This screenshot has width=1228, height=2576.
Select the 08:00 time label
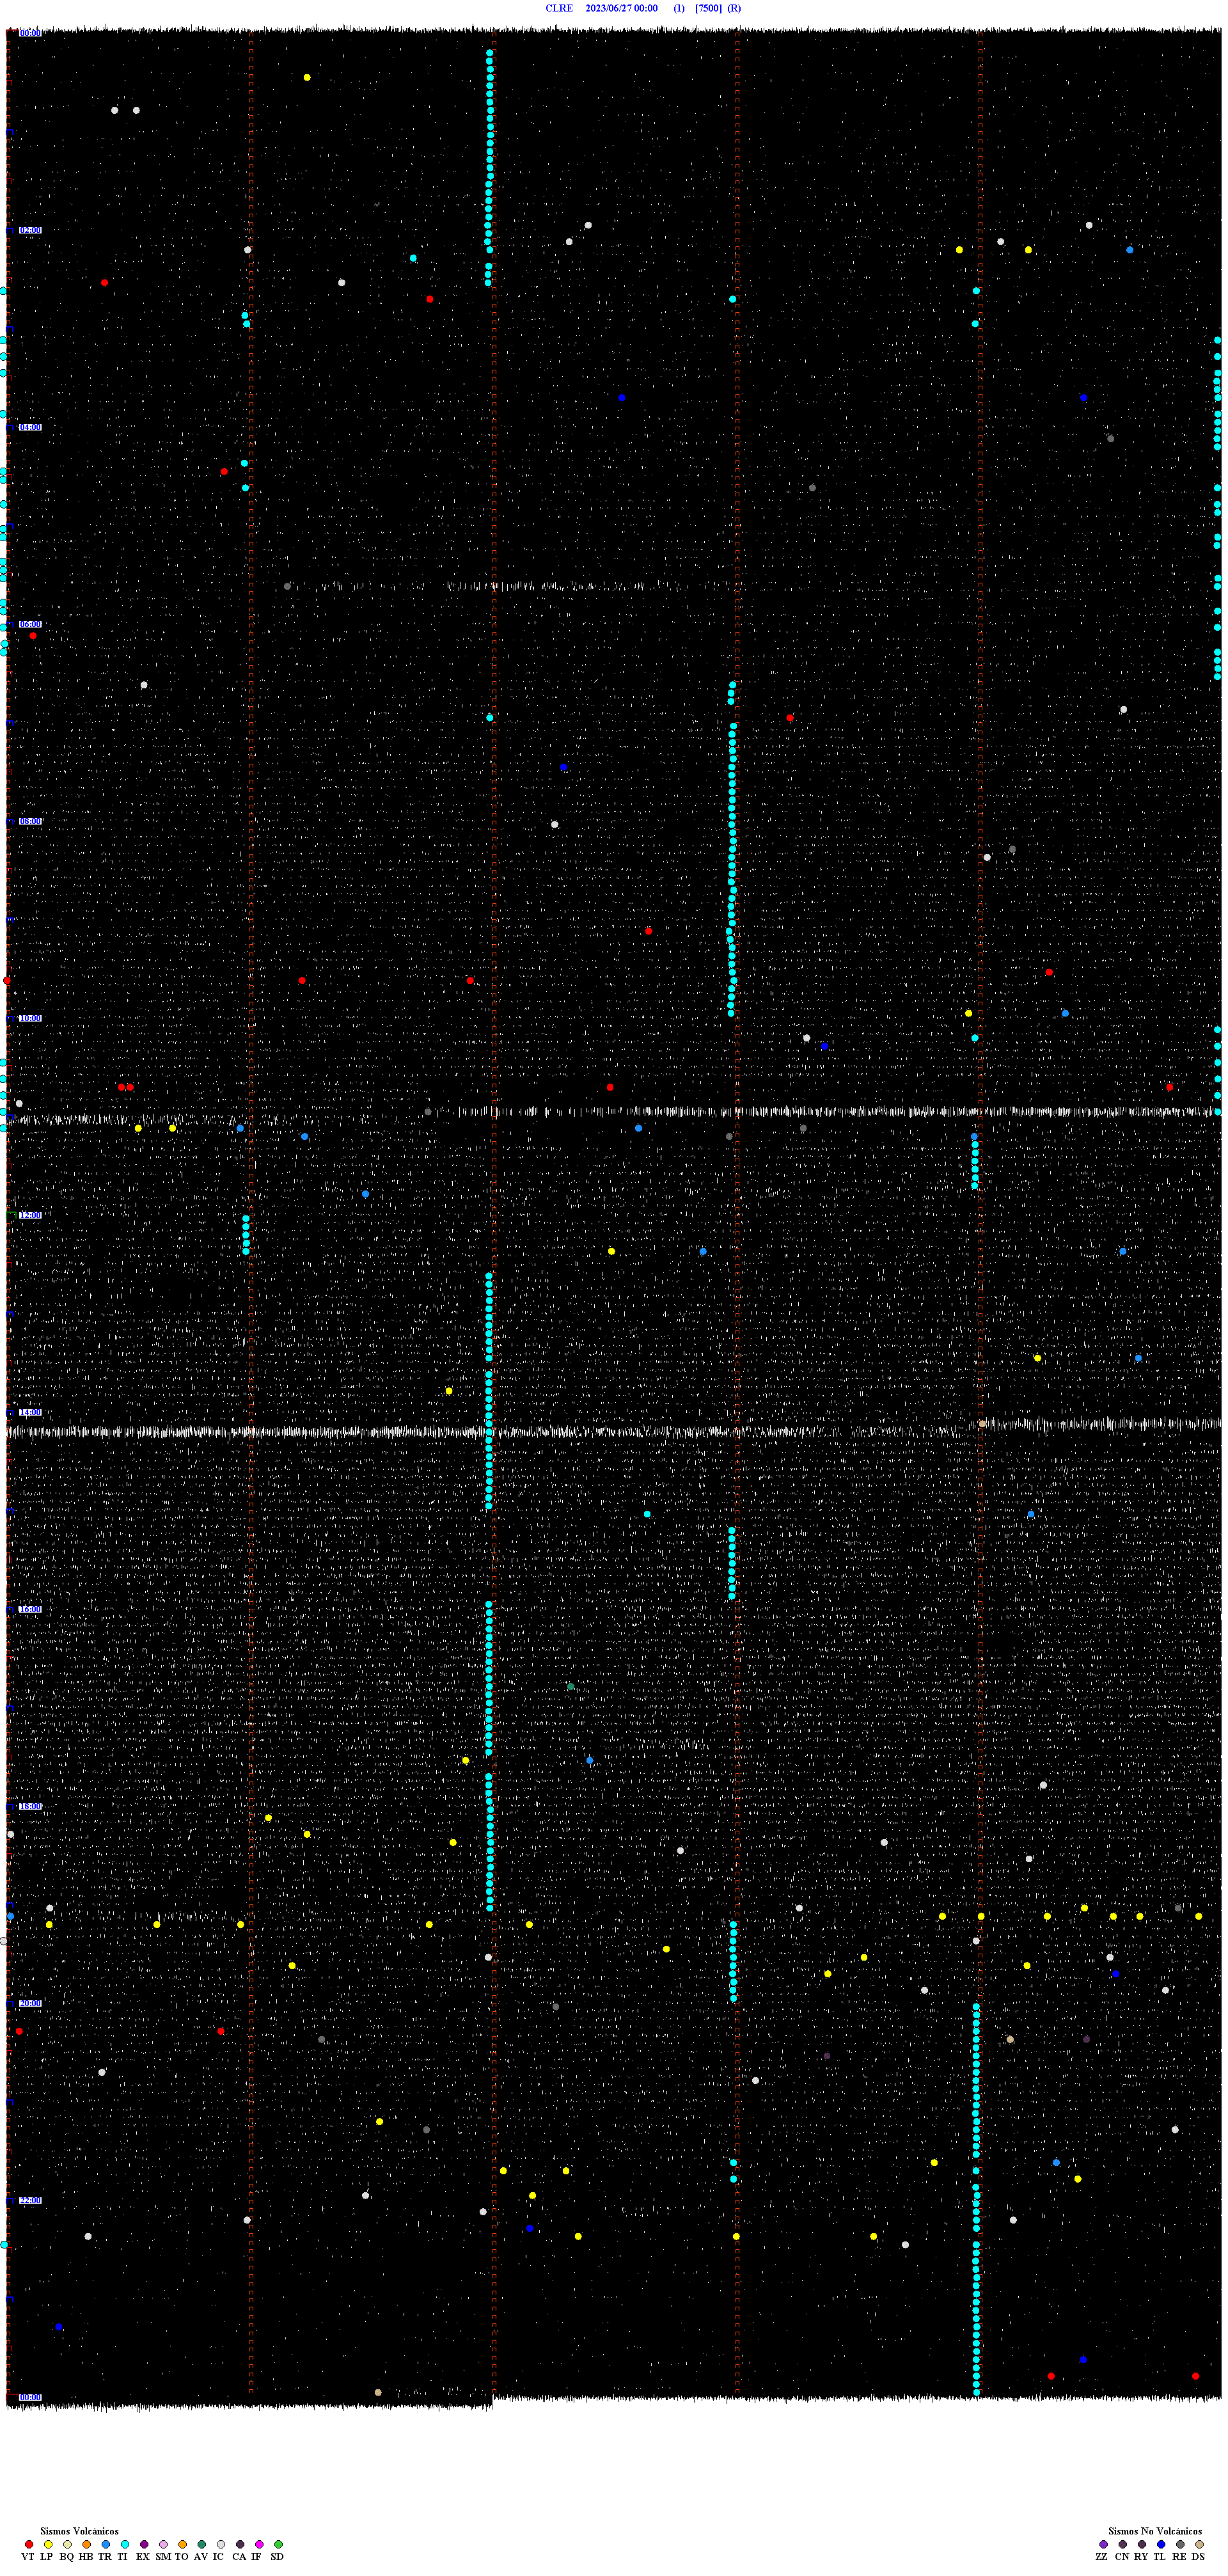(30, 821)
